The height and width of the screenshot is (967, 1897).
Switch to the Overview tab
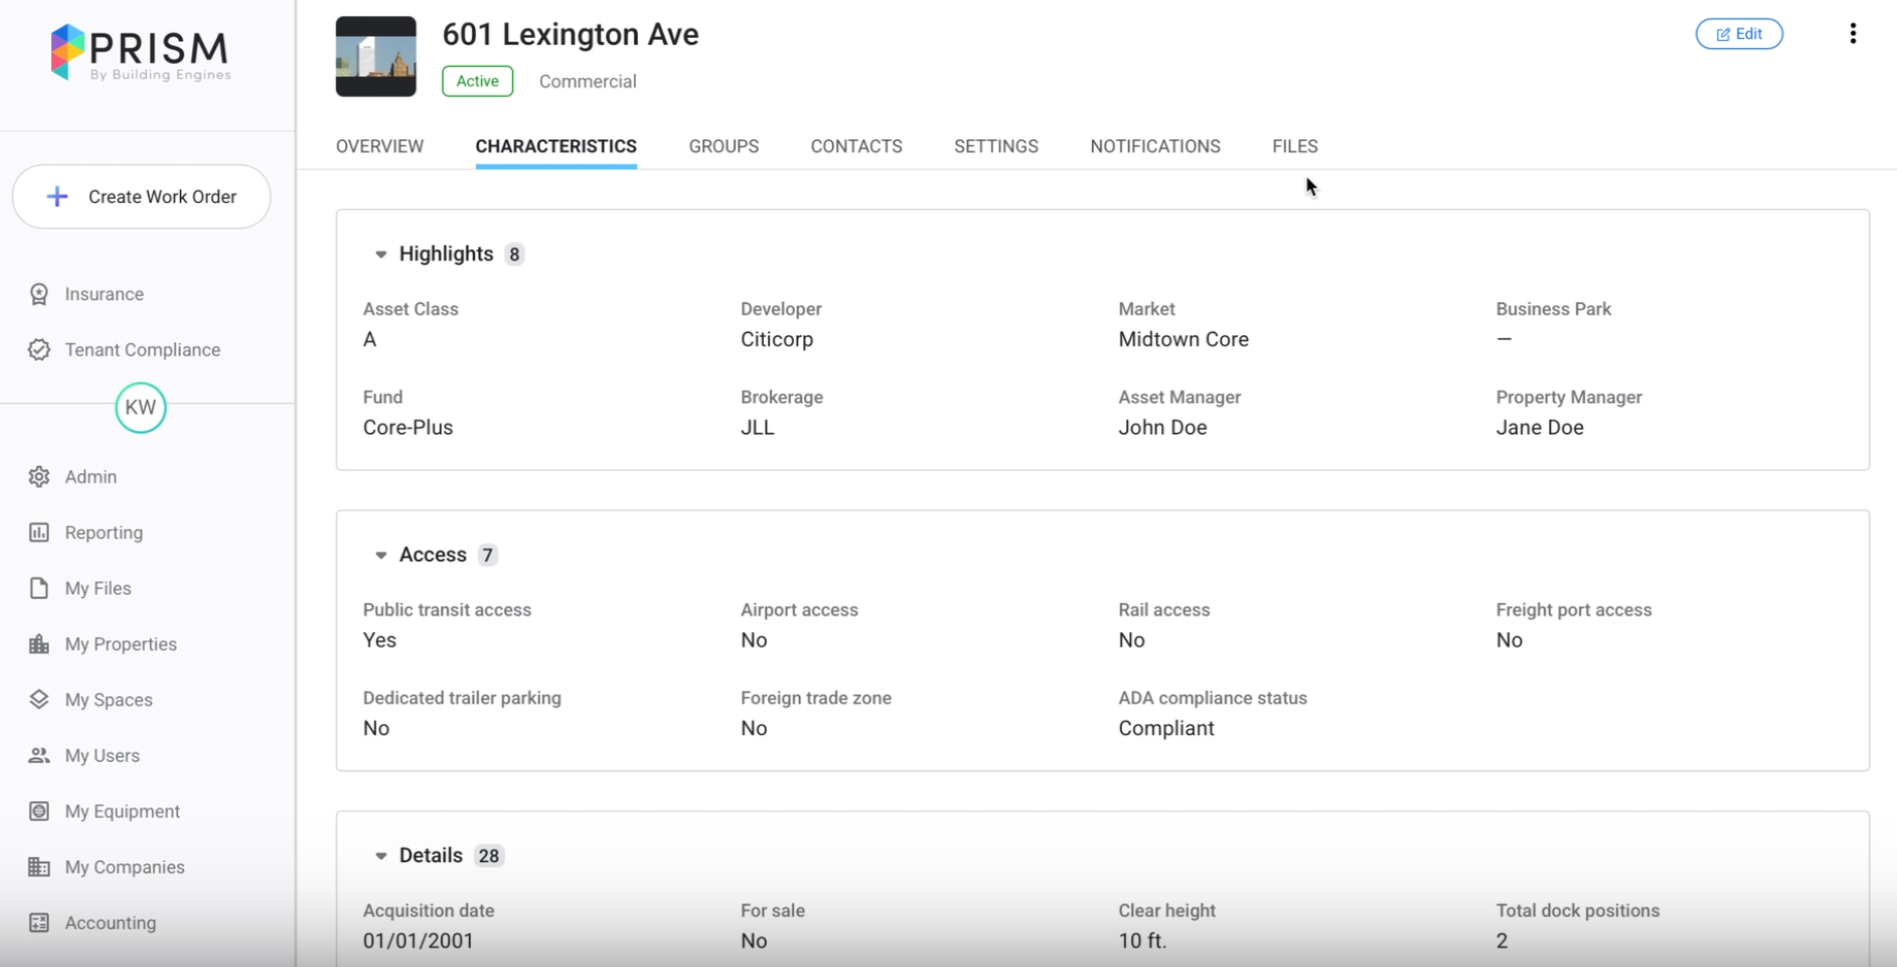tap(379, 146)
